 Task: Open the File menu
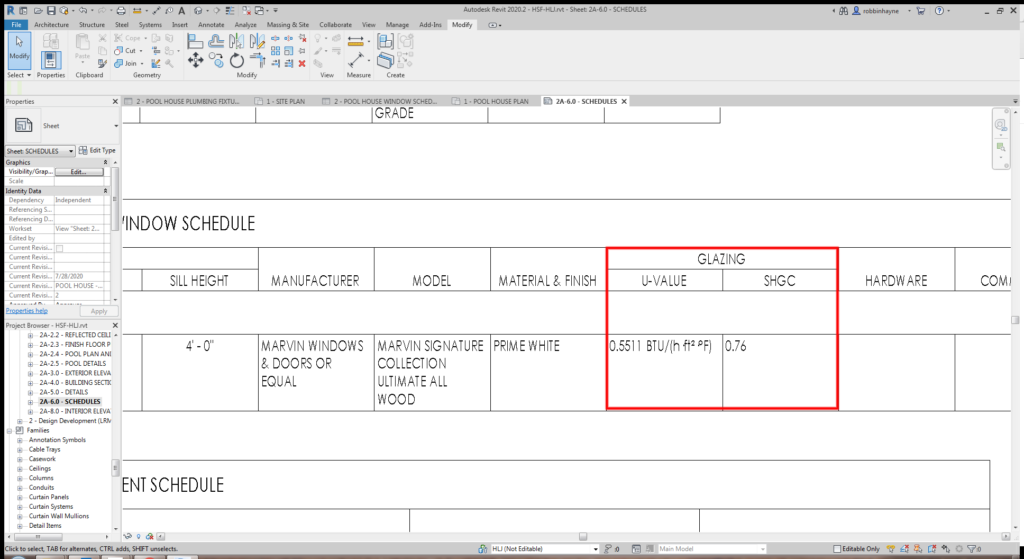pyautogui.click(x=16, y=25)
